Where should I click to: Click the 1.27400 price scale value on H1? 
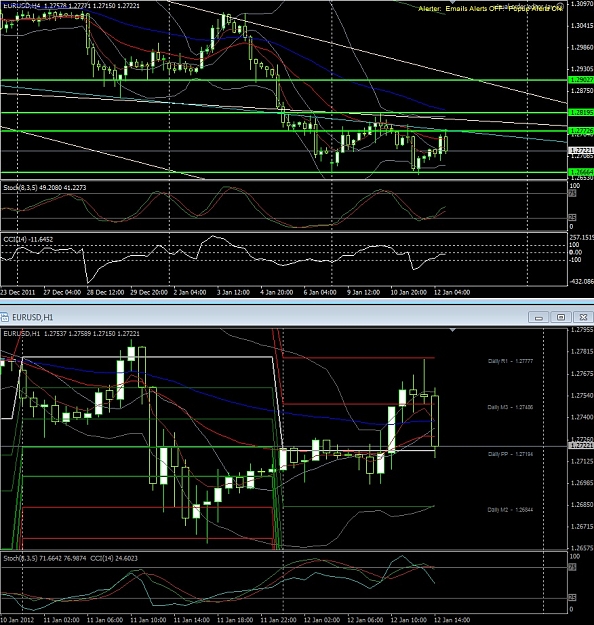pos(582,417)
